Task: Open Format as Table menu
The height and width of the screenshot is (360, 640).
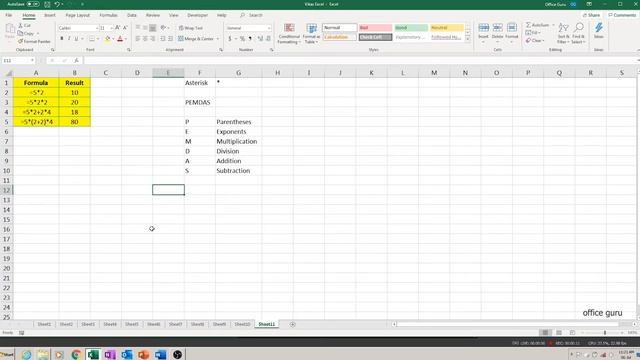Action: coord(311,33)
